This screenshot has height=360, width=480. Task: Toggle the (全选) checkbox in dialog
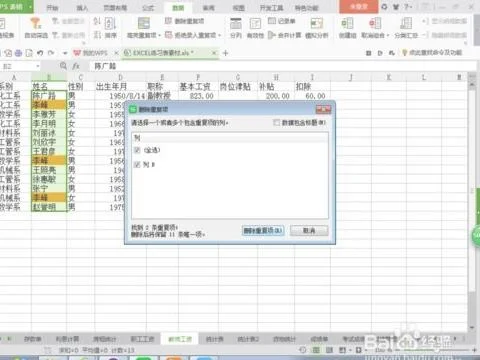[137, 150]
